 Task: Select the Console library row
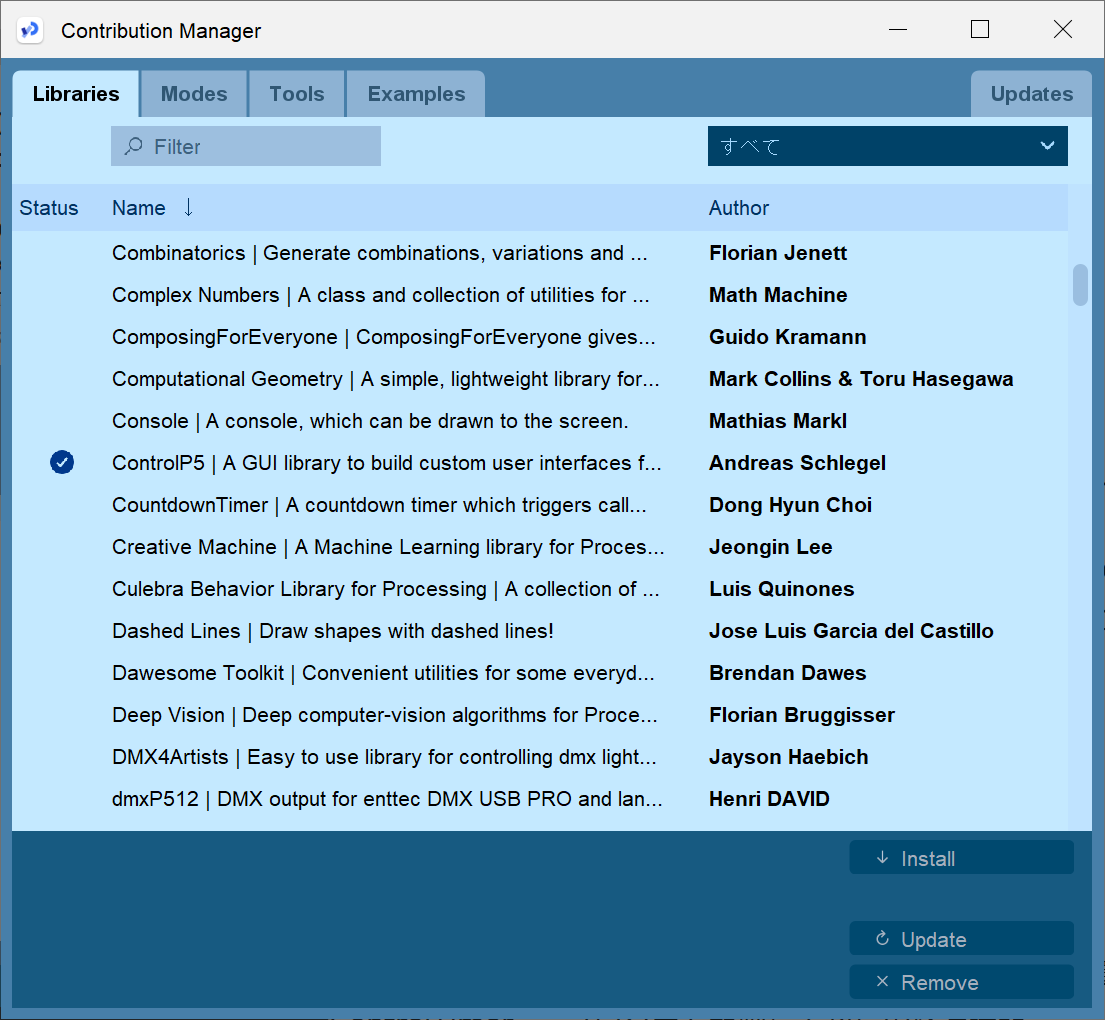540,421
